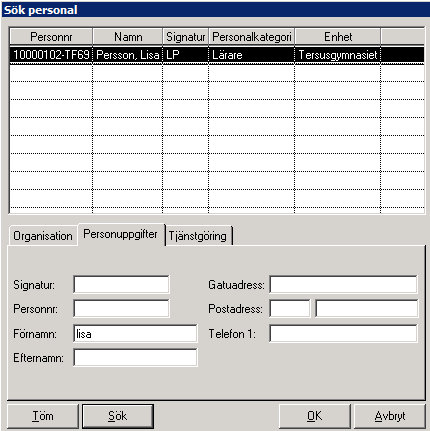The width and height of the screenshot is (430, 431).
Task: Sort by the Namn column header
Action: [128, 37]
